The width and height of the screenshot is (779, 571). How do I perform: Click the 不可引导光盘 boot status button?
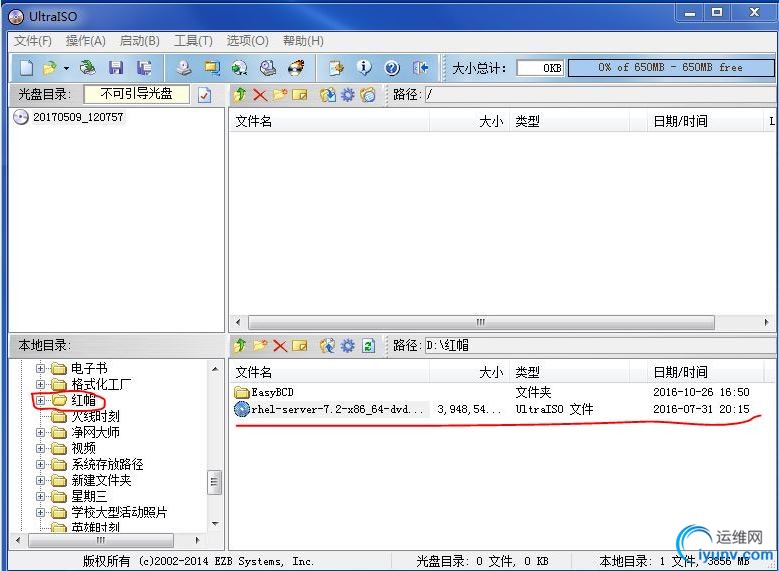137,94
